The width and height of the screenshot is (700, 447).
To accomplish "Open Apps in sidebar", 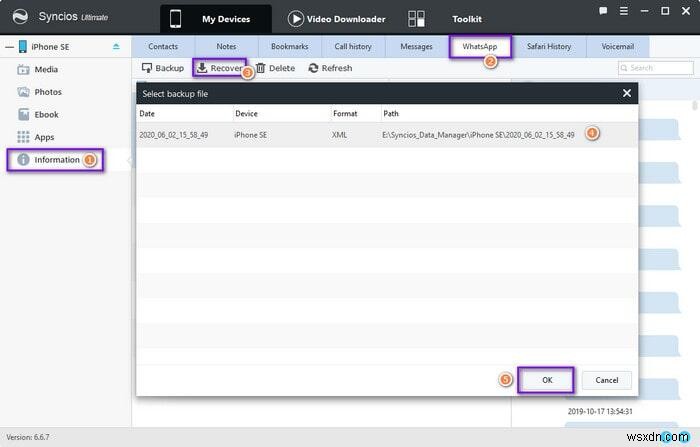I will point(44,137).
